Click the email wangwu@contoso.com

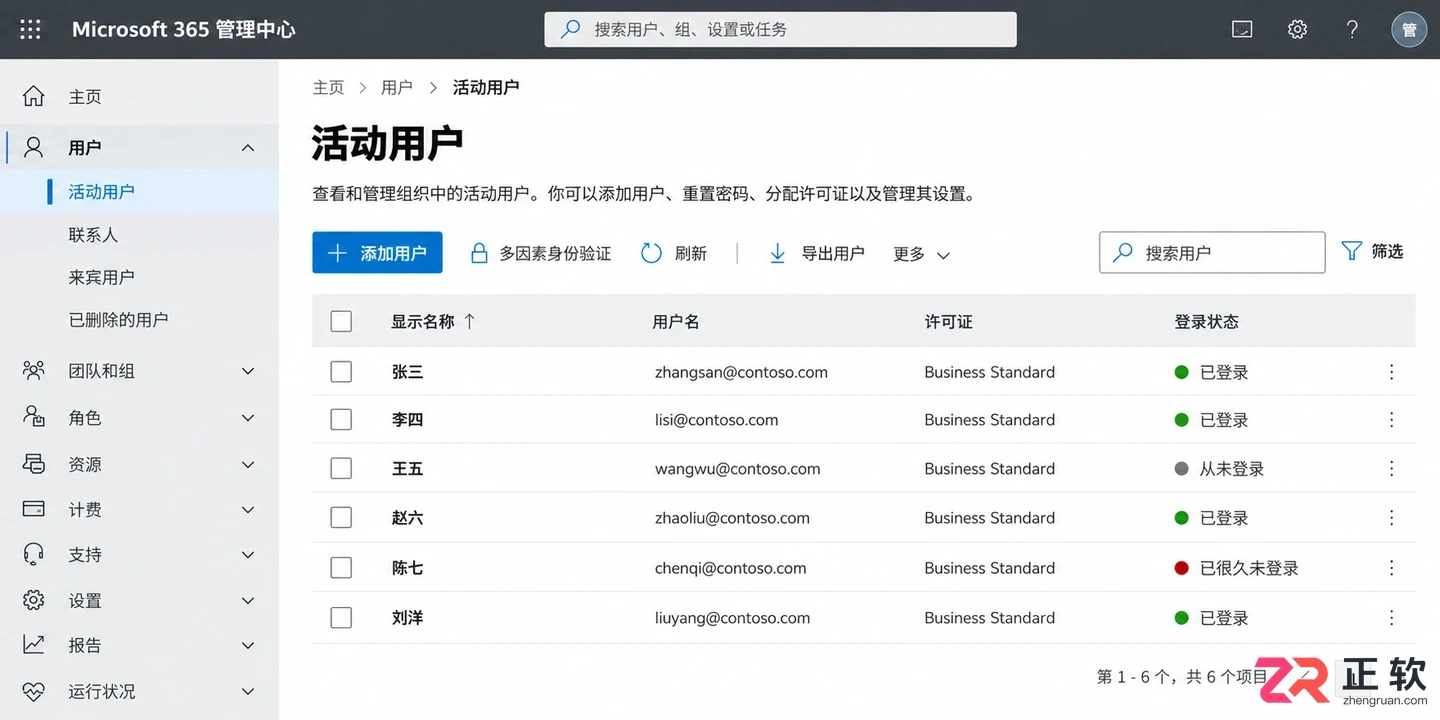point(738,468)
